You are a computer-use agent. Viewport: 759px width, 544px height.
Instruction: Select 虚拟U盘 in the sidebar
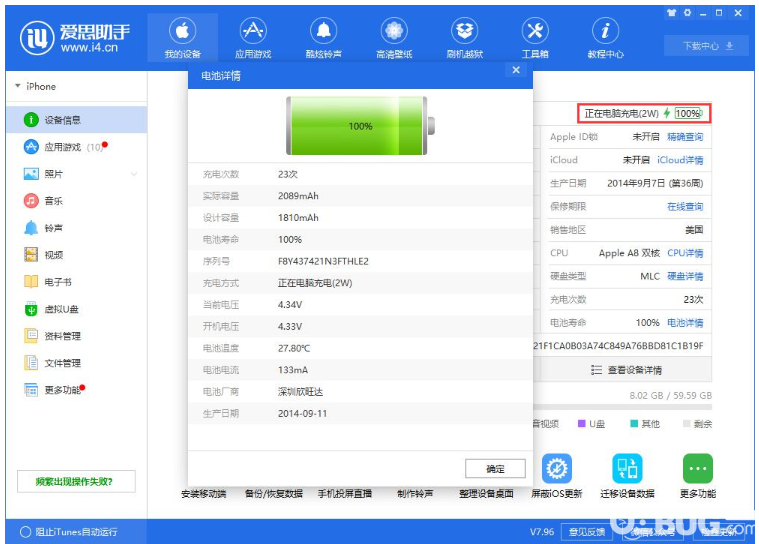tap(76, 309)
